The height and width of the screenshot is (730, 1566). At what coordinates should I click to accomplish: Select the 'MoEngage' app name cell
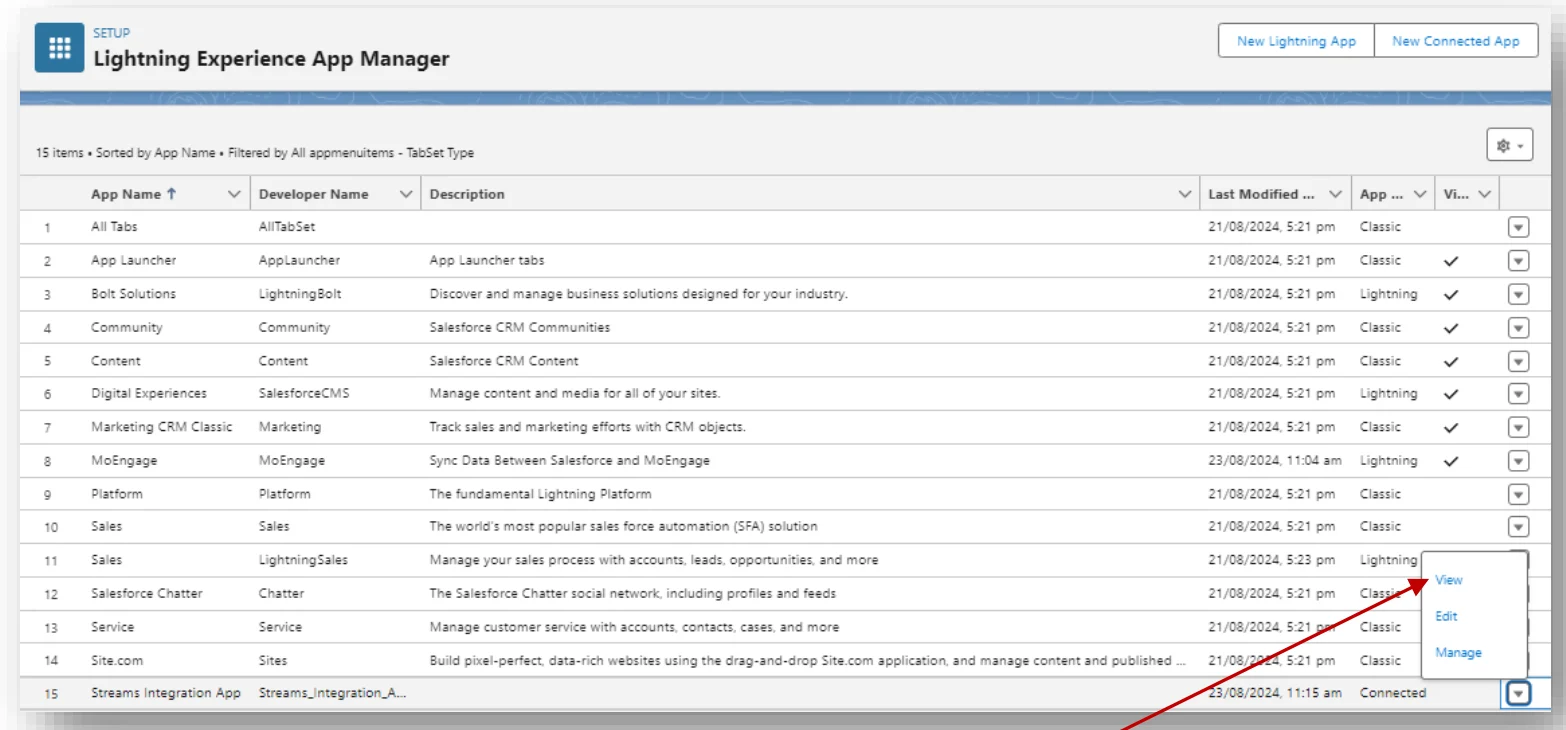tap(124, 460)
